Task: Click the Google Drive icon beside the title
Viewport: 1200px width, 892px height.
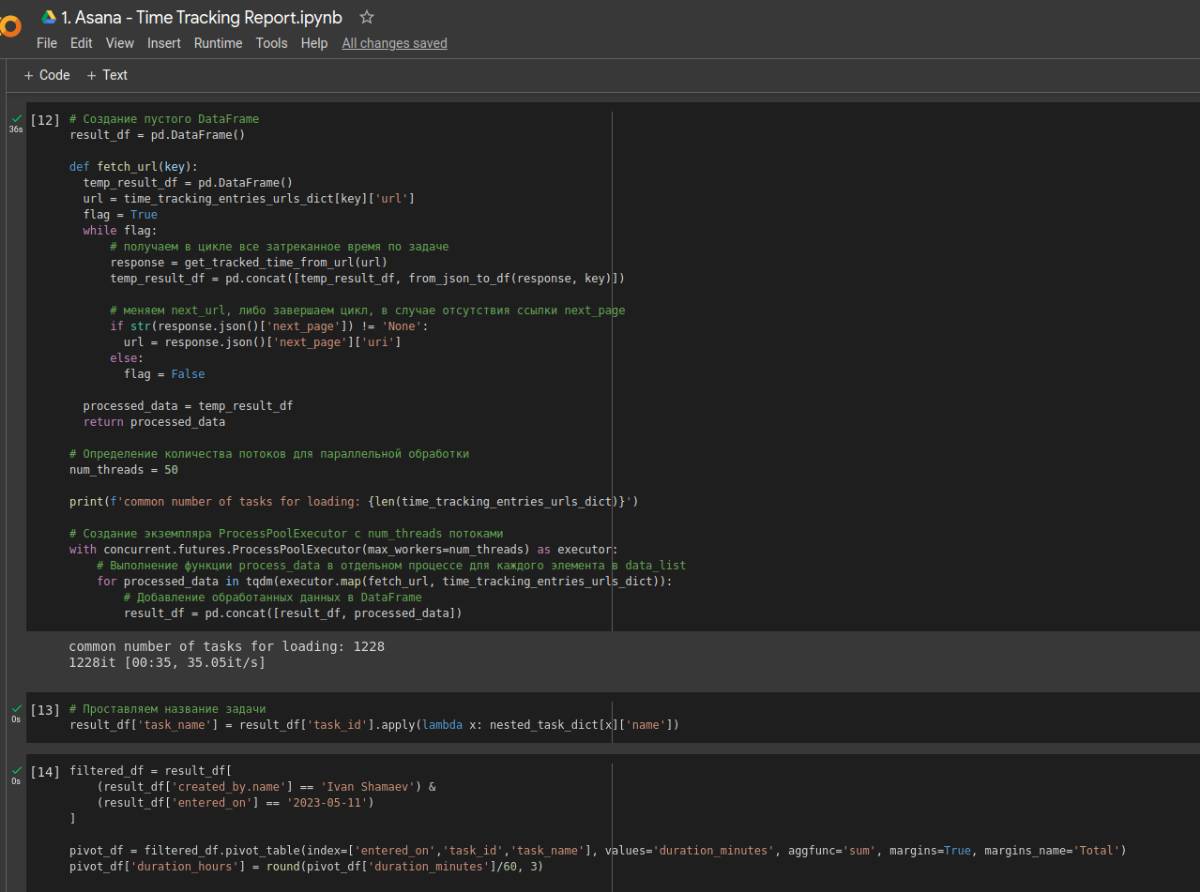Action: coord(48,18)
